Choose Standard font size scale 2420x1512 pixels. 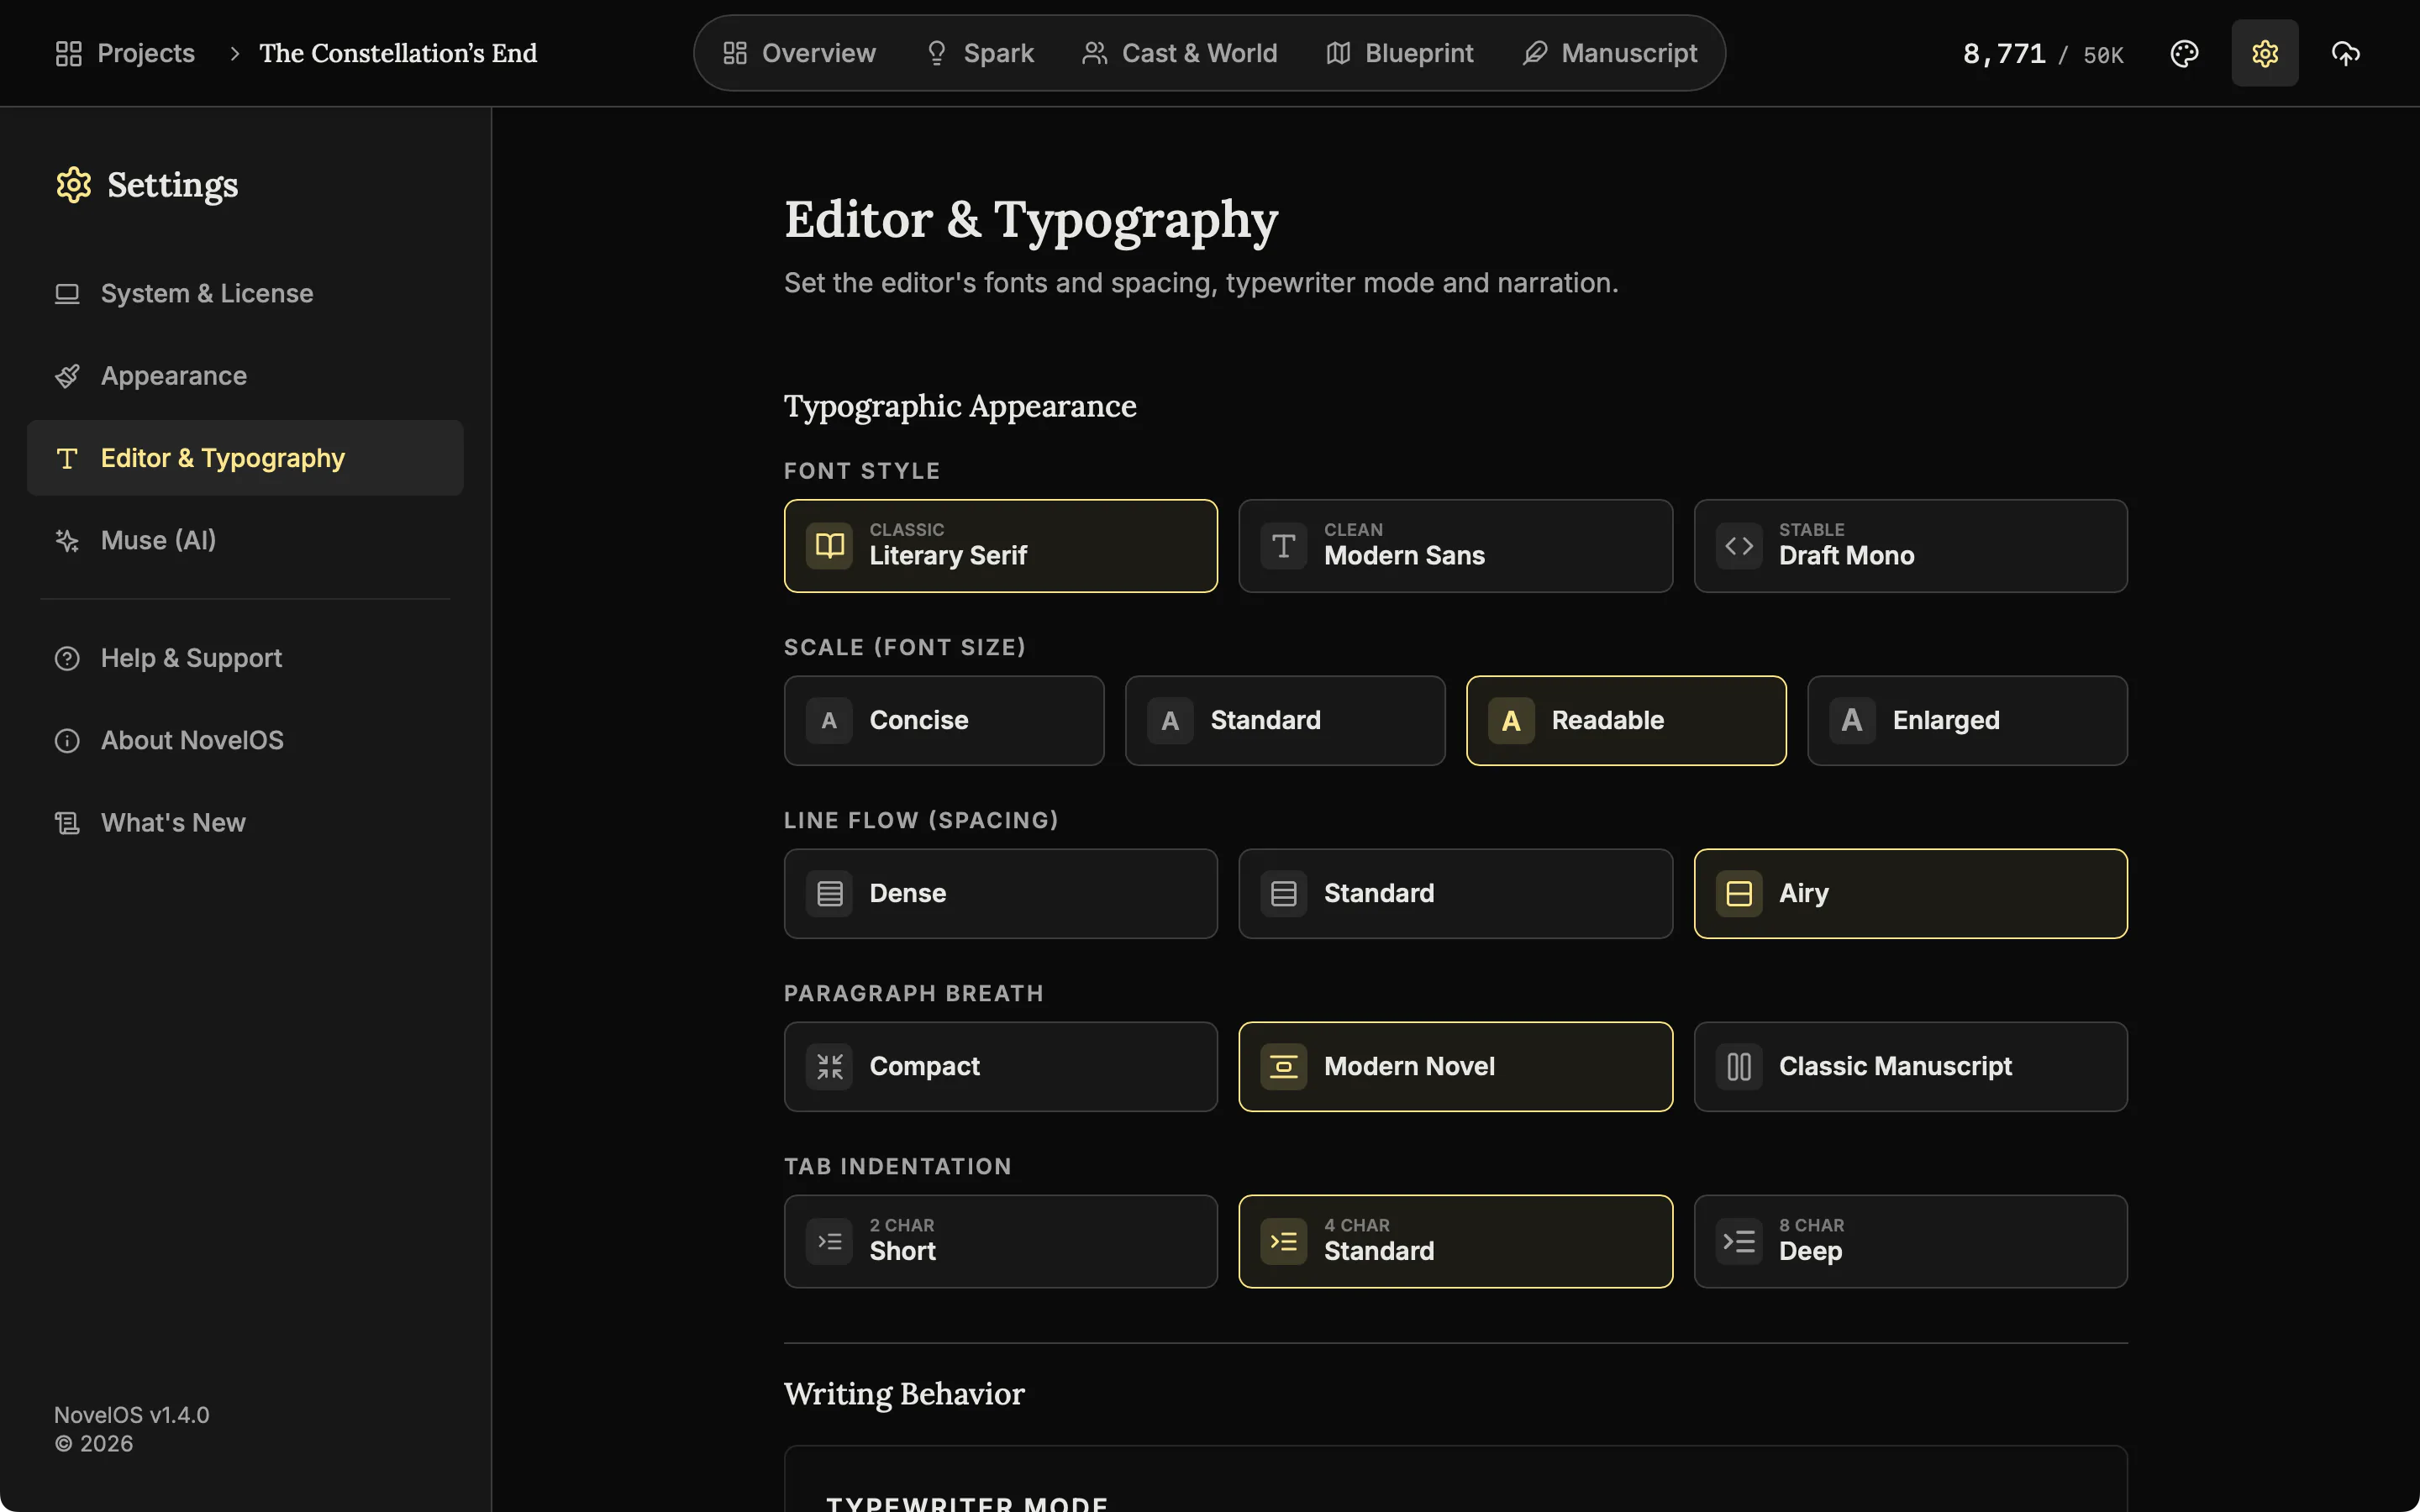(1285, 721)
